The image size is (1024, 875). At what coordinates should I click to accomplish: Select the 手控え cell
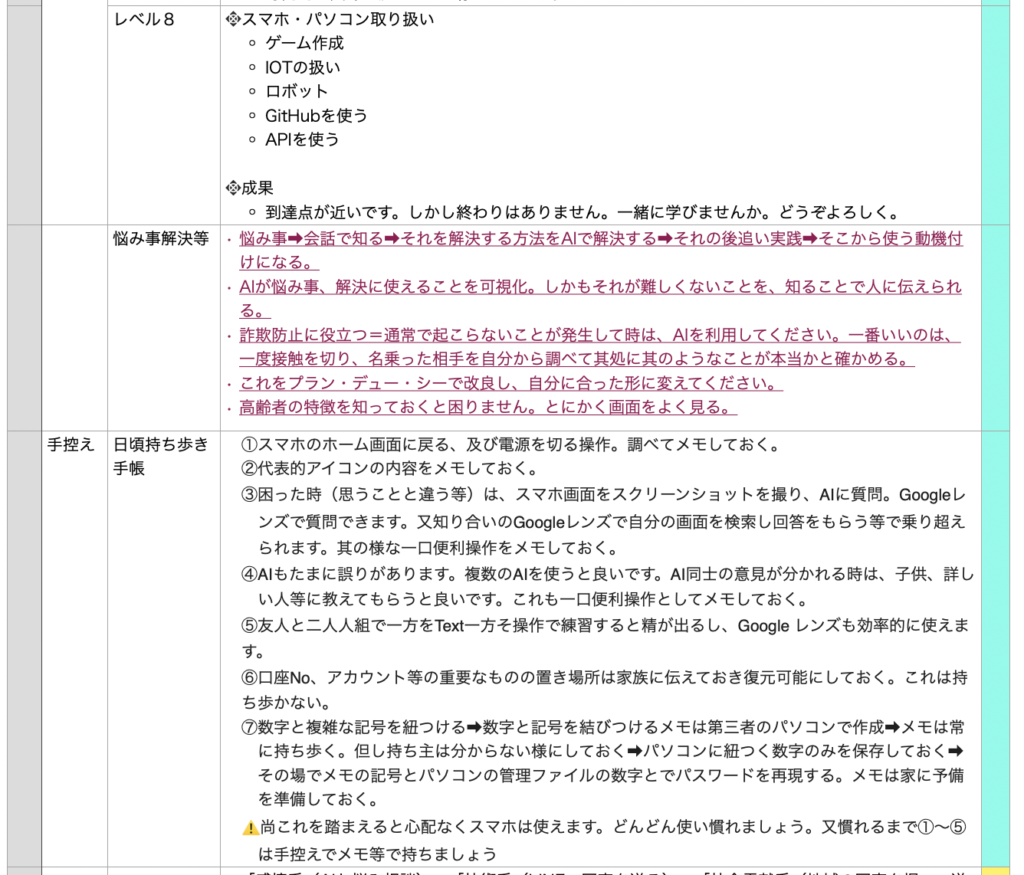71,445
